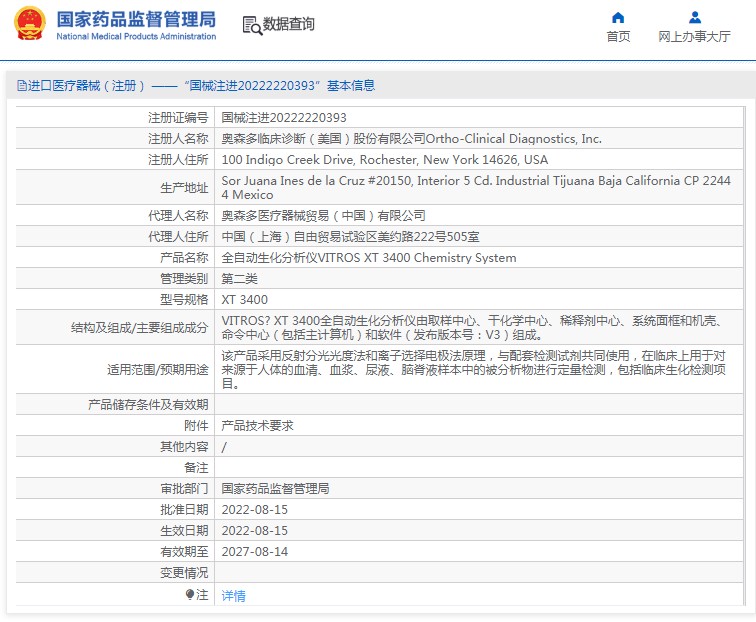Select model value XT 3400 in 型号规格 row
756x622 pixels.
244,299
